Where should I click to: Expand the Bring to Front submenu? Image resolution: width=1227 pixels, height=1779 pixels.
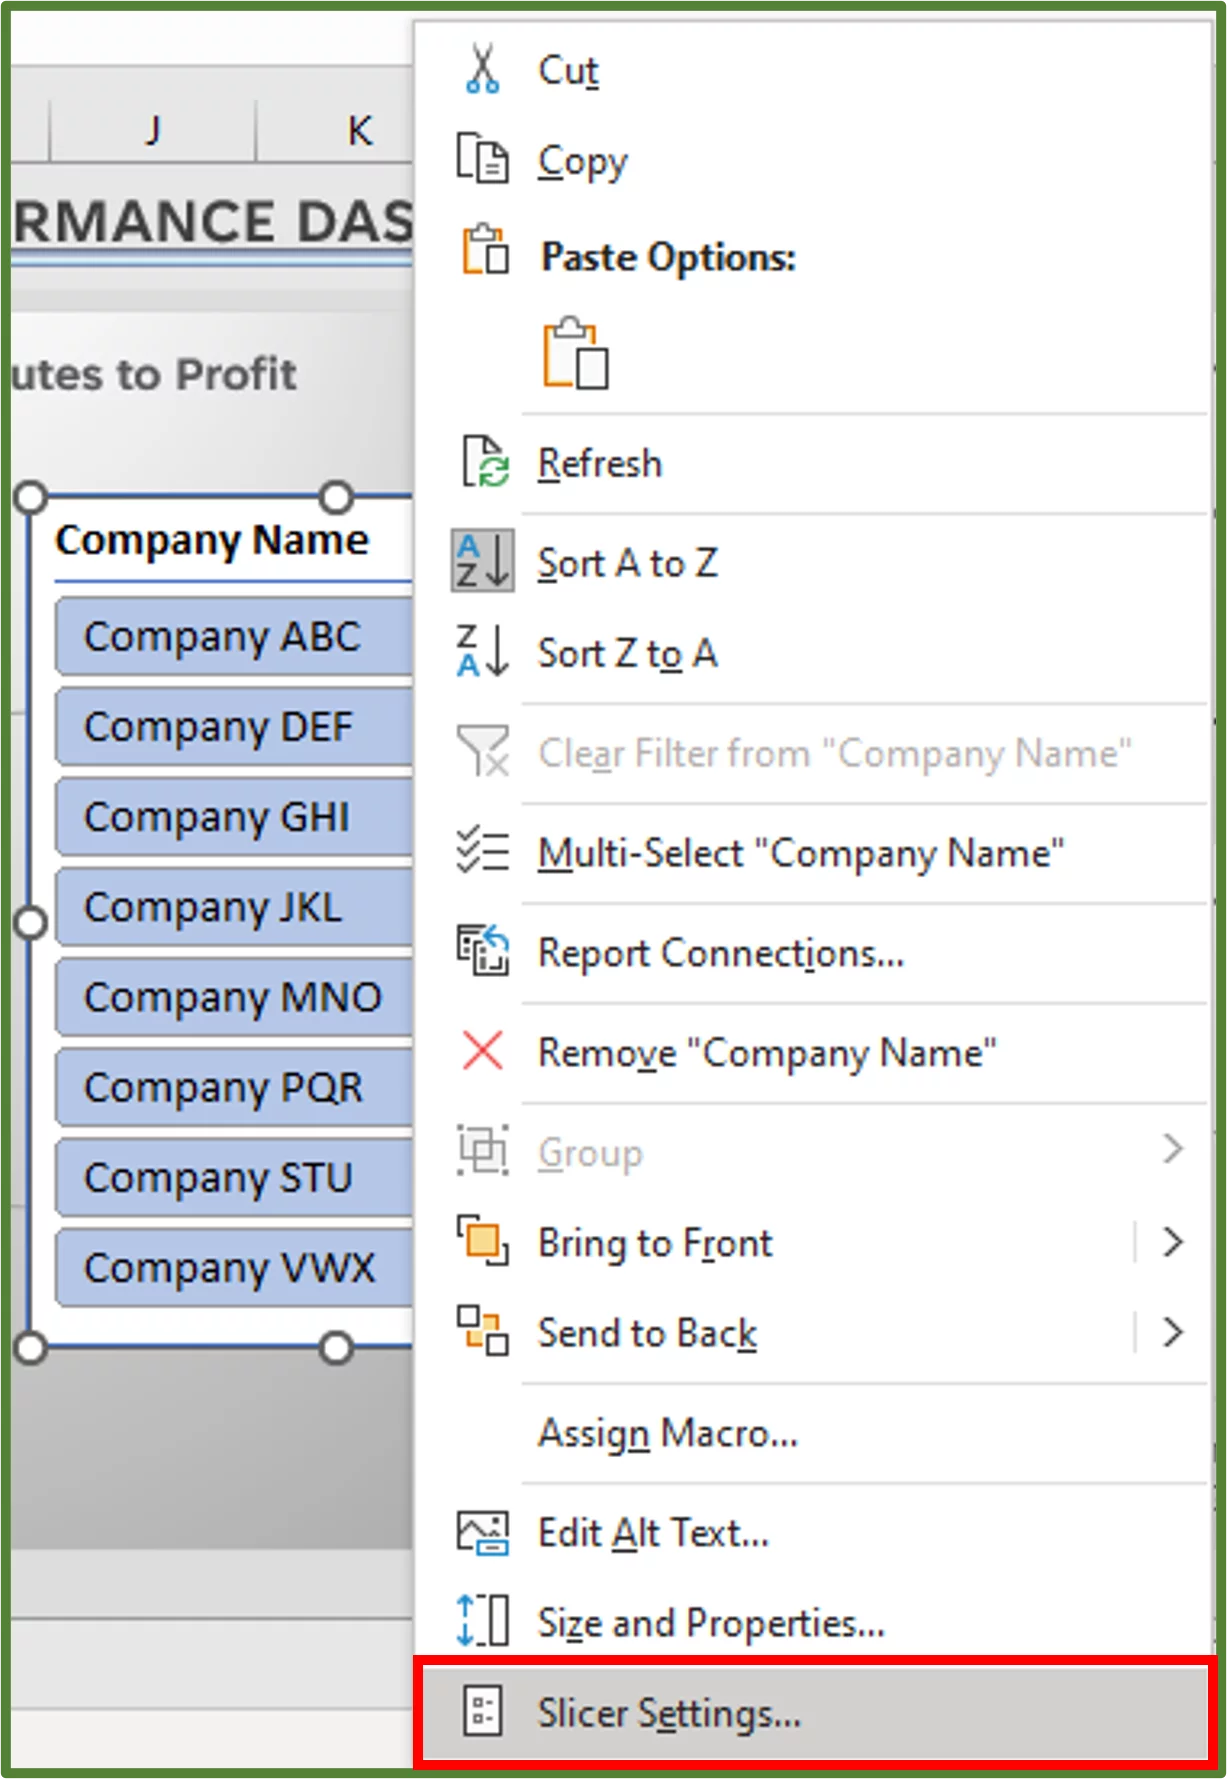coord(1172,1242)
